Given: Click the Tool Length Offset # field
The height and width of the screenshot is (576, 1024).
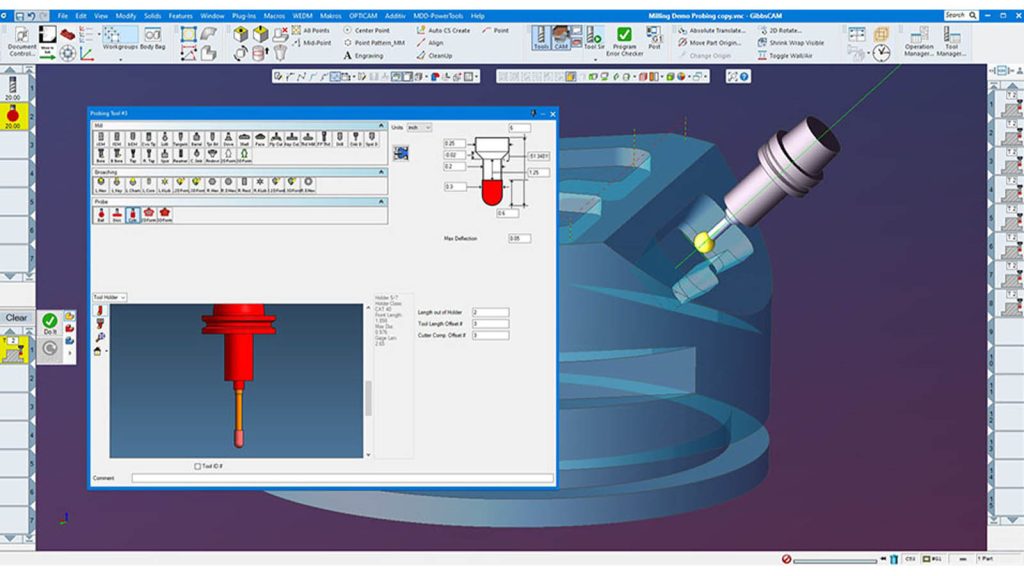Looking at the screenshot, I should coord(490,324).
